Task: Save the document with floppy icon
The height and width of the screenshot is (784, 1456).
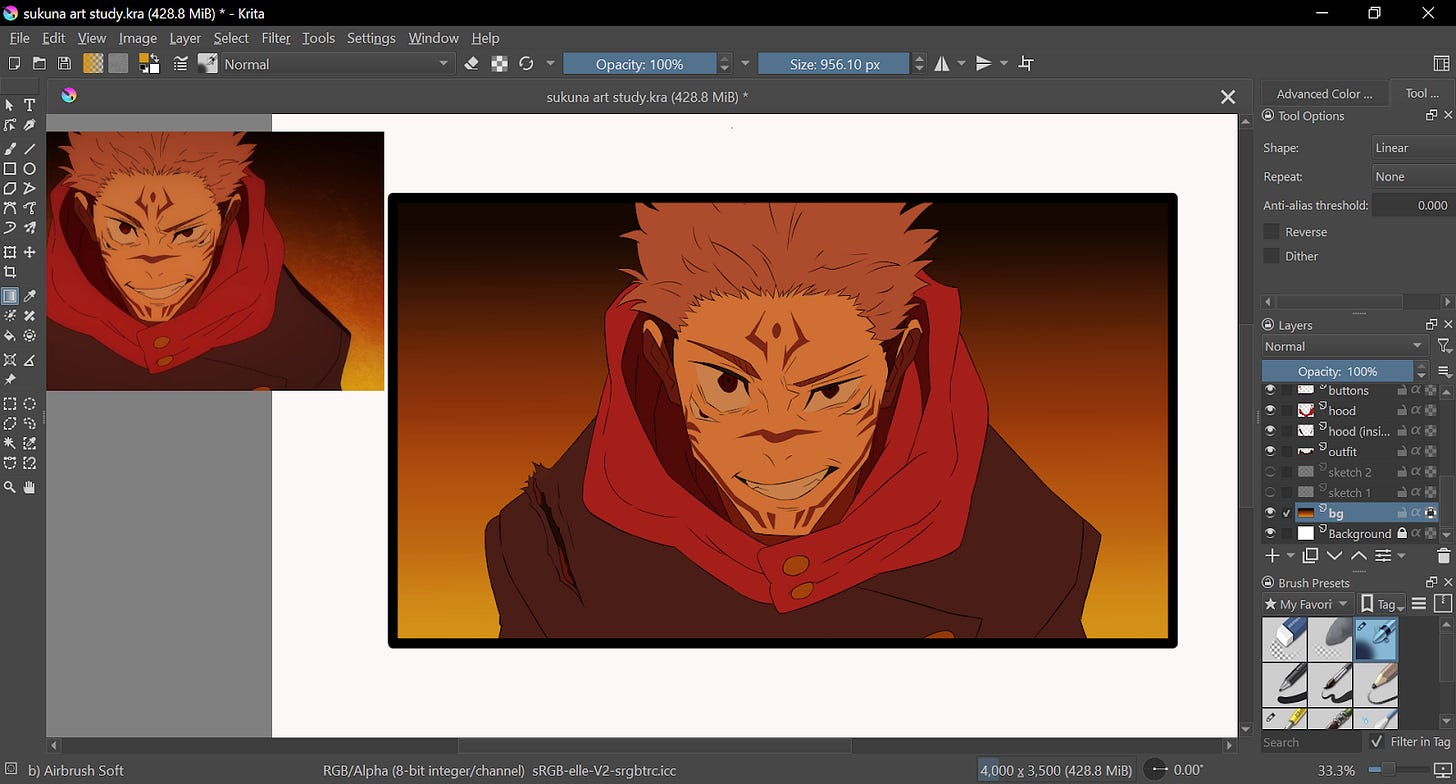Action: tap(64, 64)
